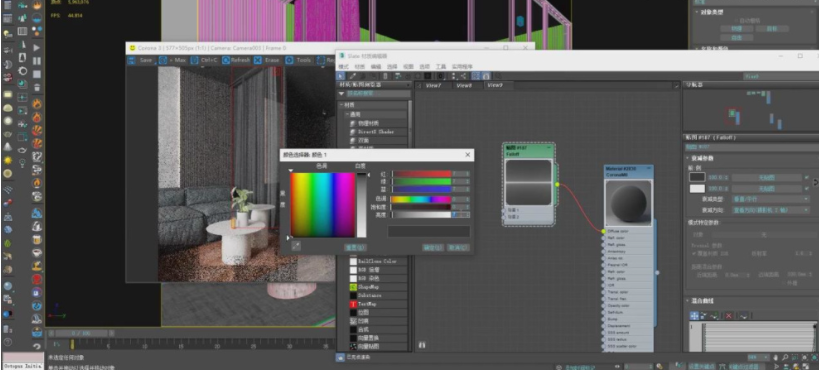Click the delete (trash) icon in Slate toolbar
This screenshot has height=370, width=819.
(x=385, y=76)
